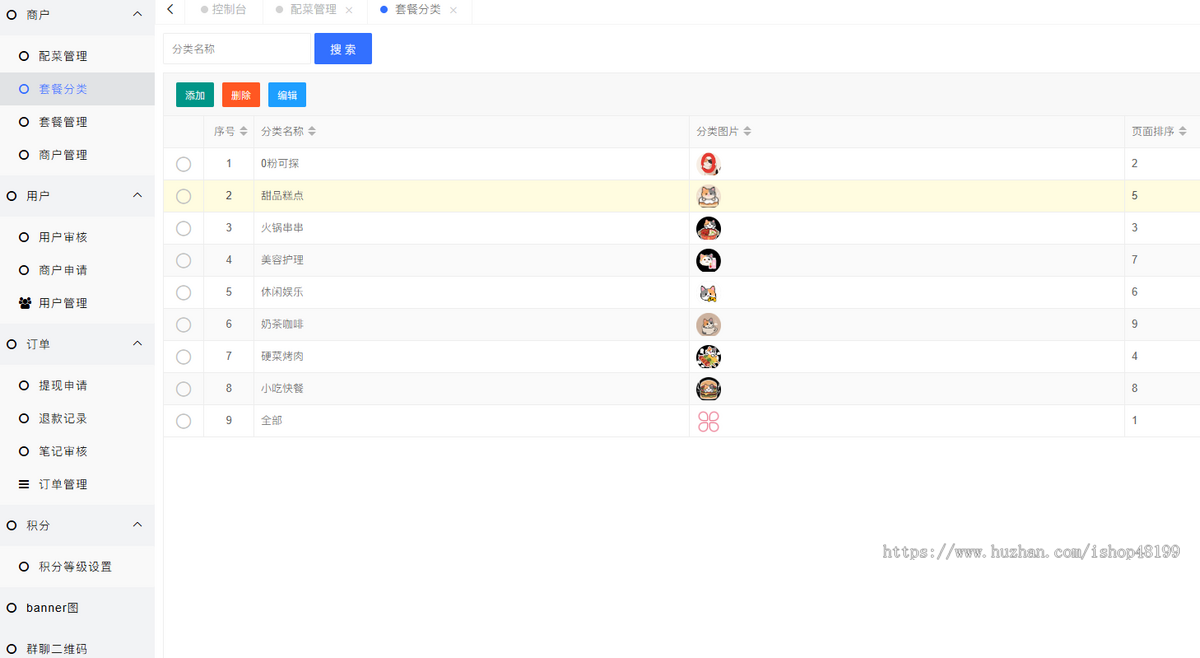Click the 分类名称 search input field
Screen dimensions: 1200x658
coord(236,48)
